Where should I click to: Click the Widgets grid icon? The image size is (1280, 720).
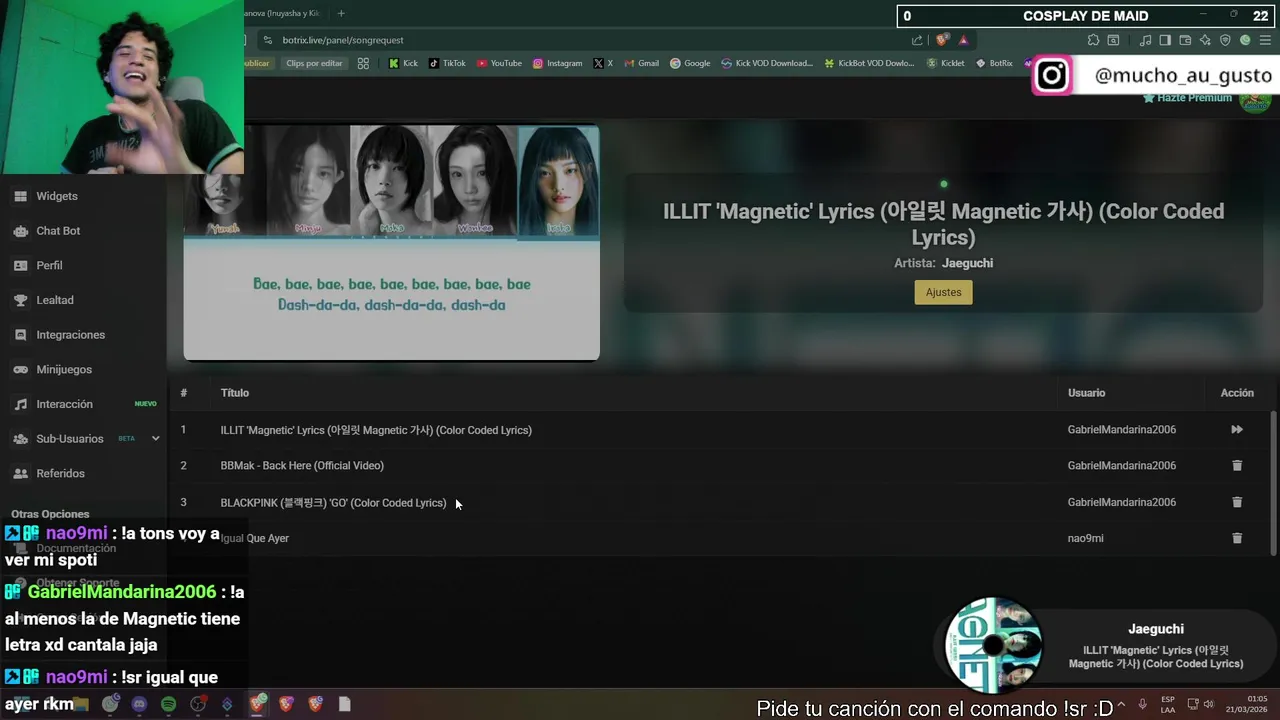20,196
